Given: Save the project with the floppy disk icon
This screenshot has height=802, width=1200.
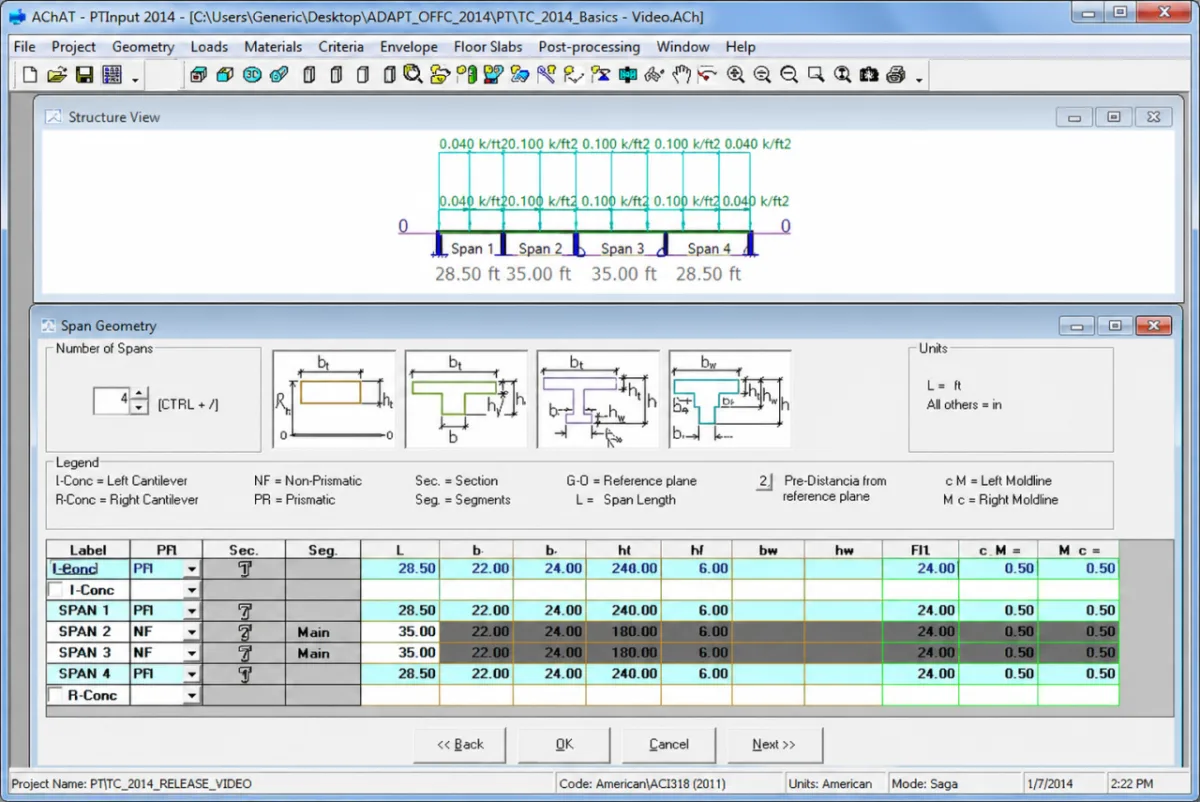Looking at the screenshot, I should [x=84, y=75].
